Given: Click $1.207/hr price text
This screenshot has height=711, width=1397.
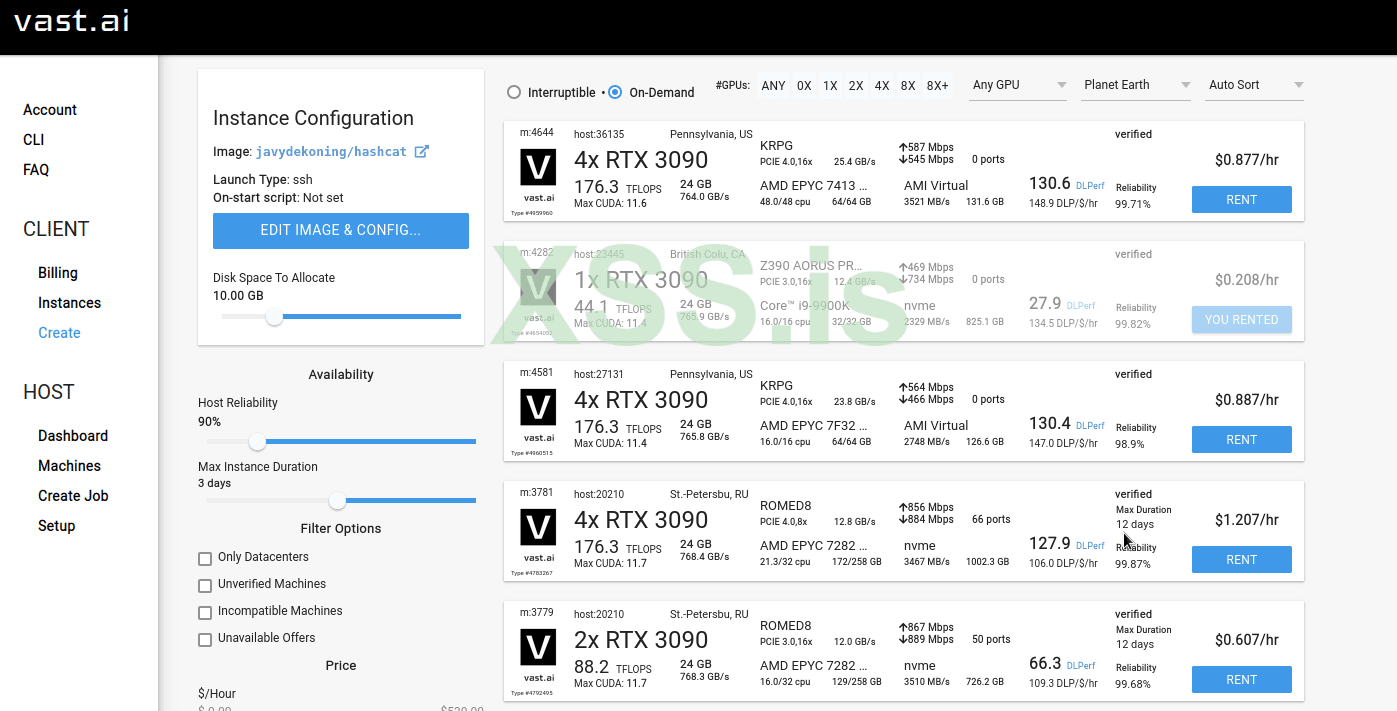Looking at the screenshot, I should [x=1247, y=520].
